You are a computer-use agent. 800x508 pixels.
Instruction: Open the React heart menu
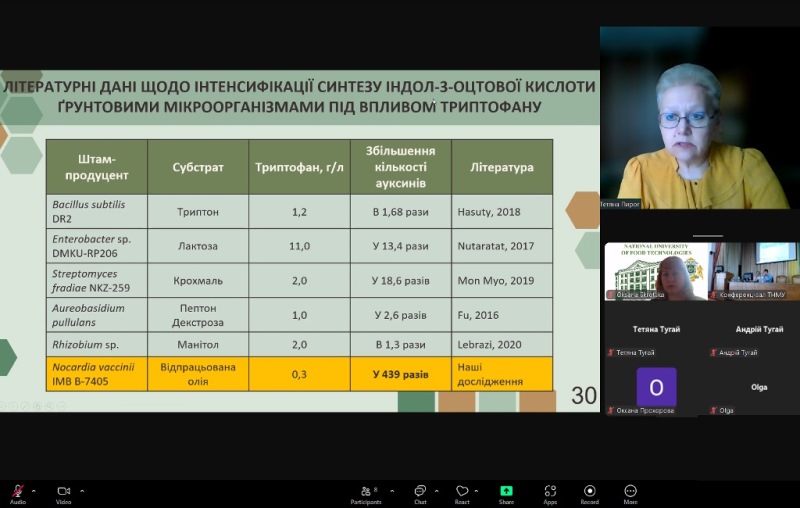tap(462, 494)
